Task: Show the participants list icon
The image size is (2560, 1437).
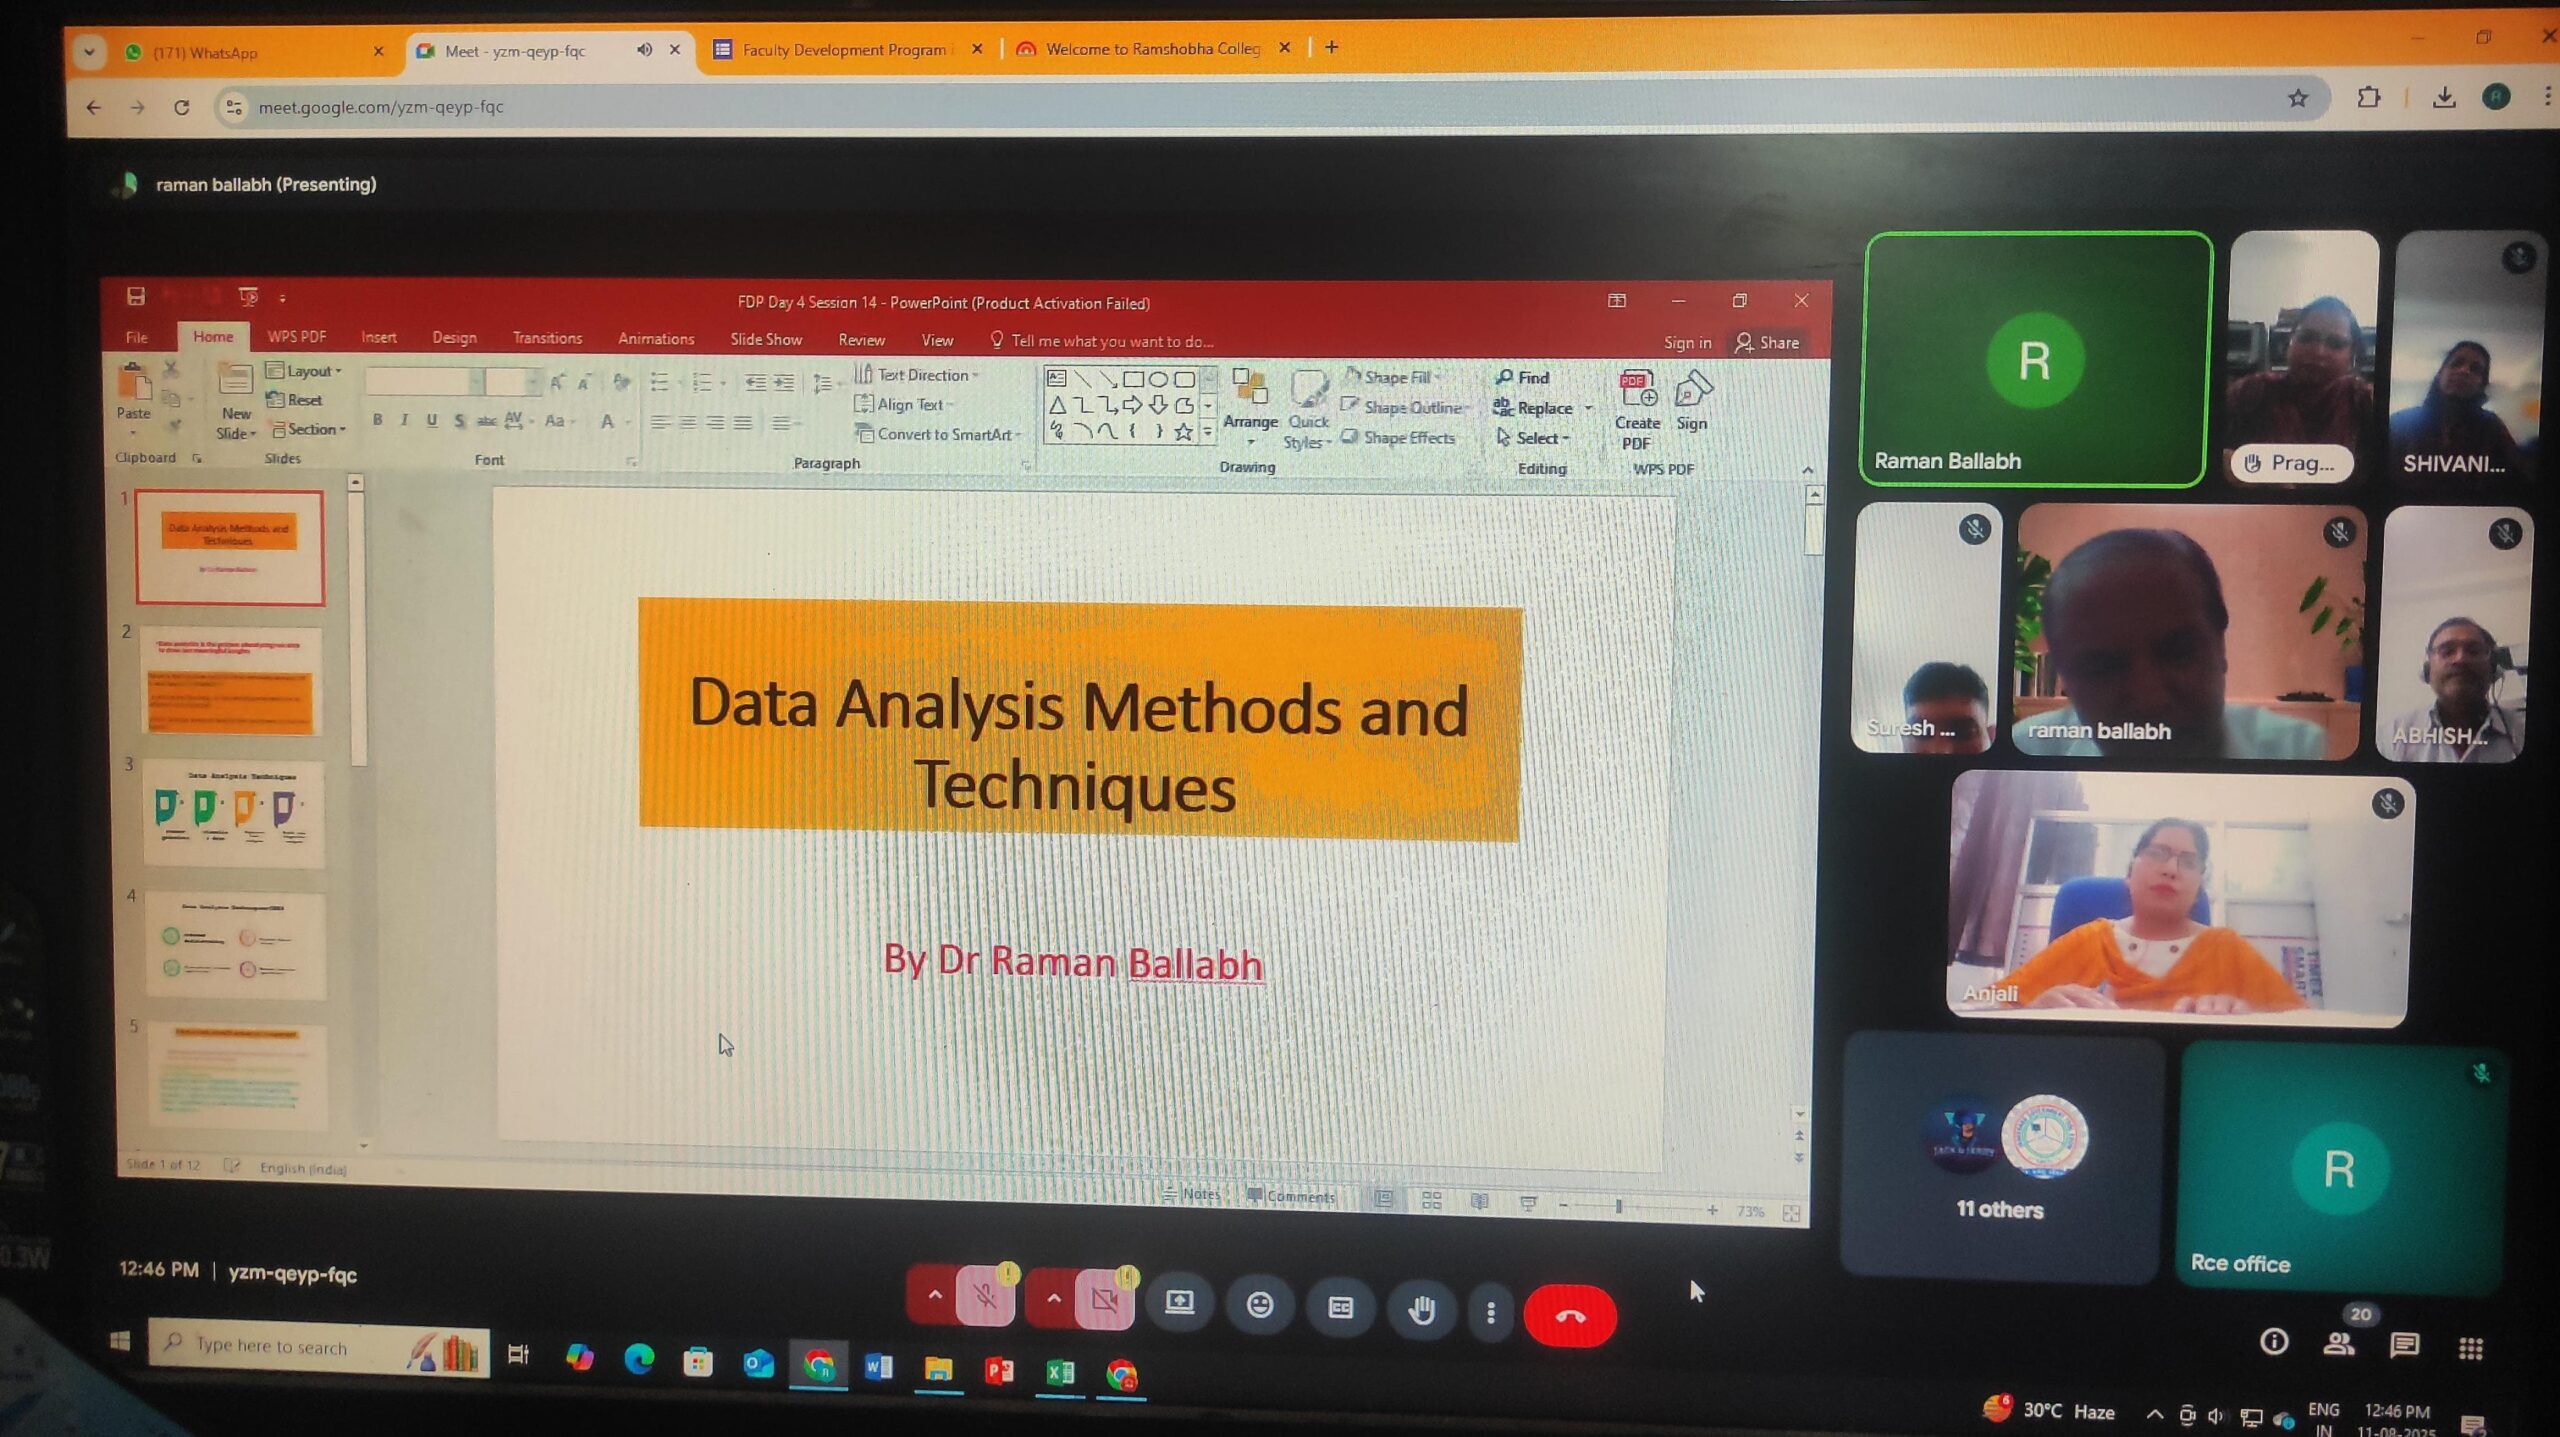Action: 2338,1344
